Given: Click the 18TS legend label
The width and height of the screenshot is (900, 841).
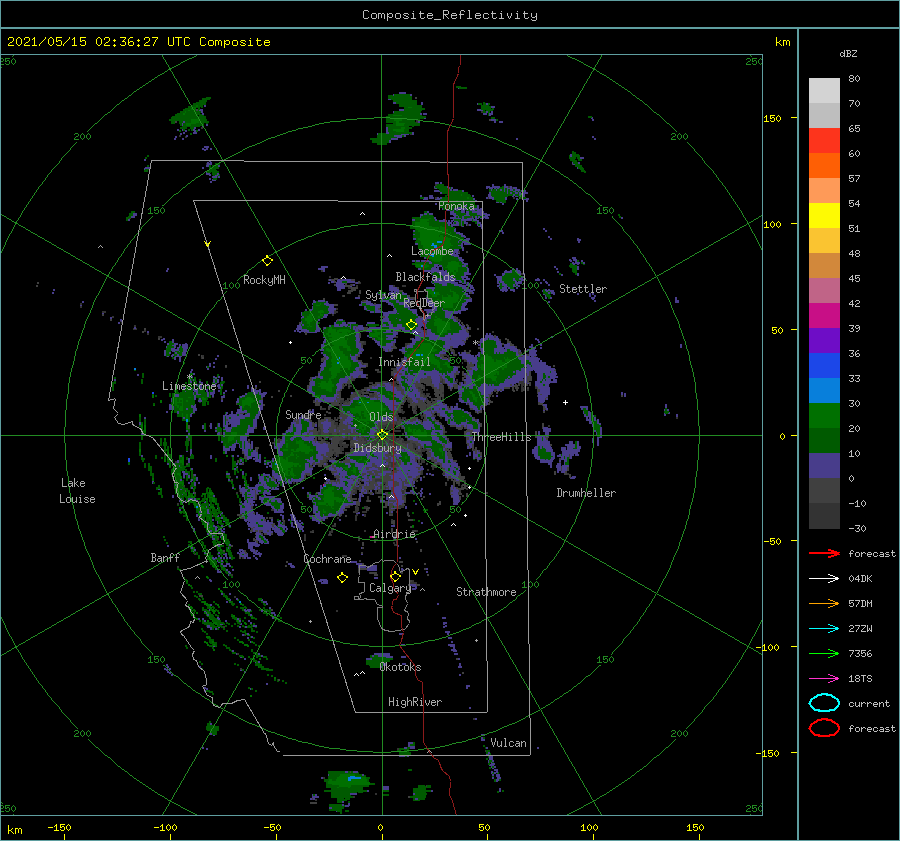Looking at the screenshot, I should point(860,679).
